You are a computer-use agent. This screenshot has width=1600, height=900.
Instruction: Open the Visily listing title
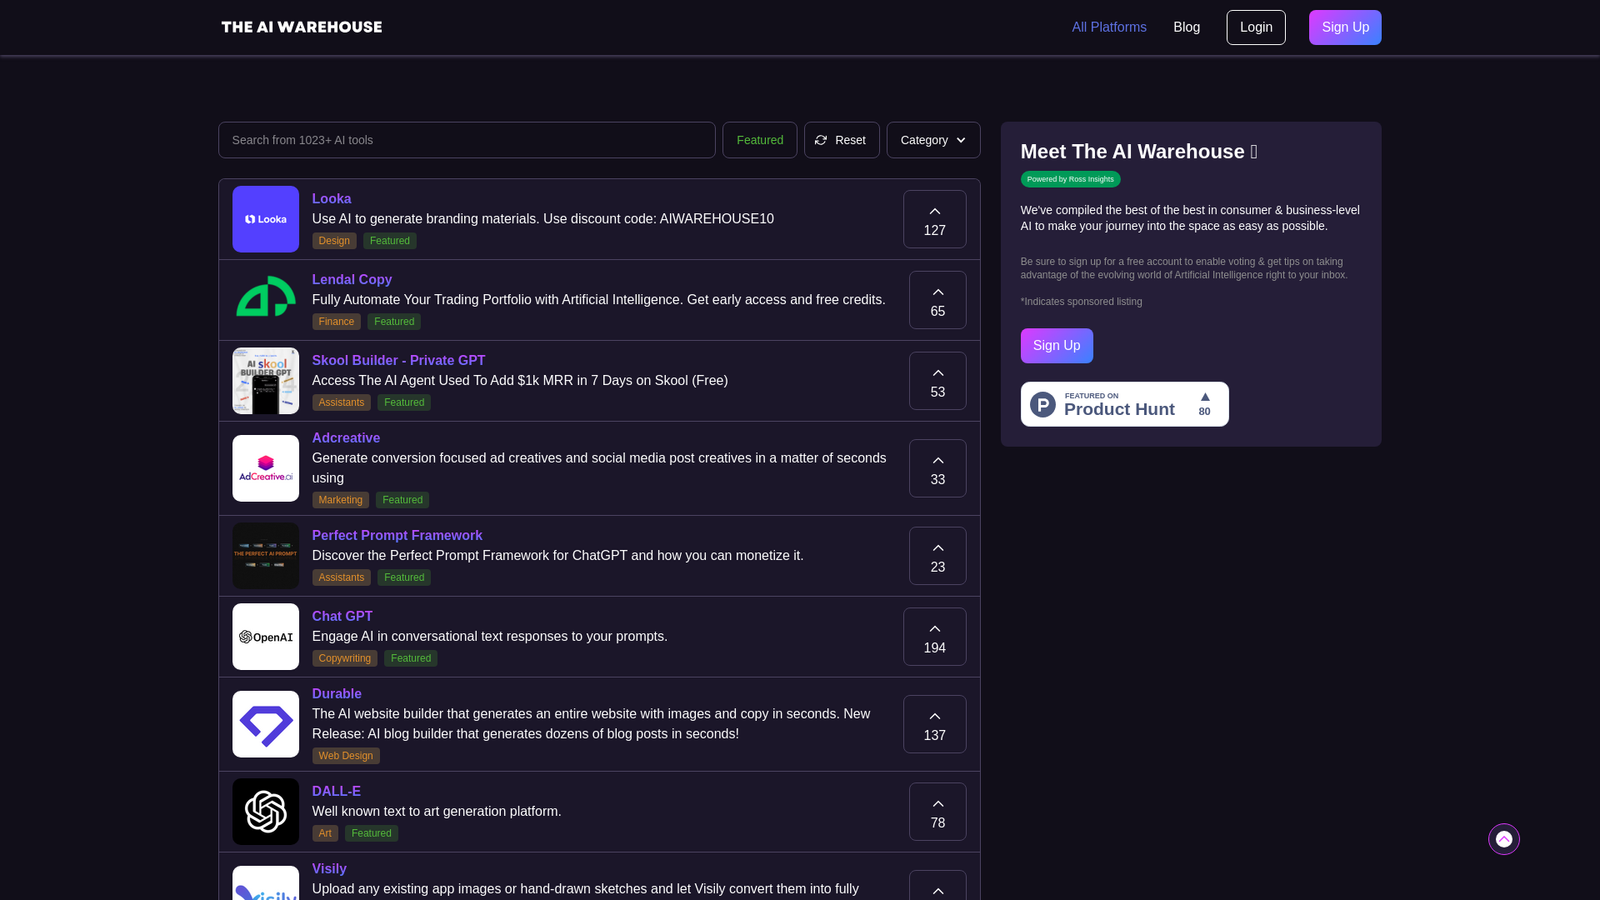[x=329, y=869]
